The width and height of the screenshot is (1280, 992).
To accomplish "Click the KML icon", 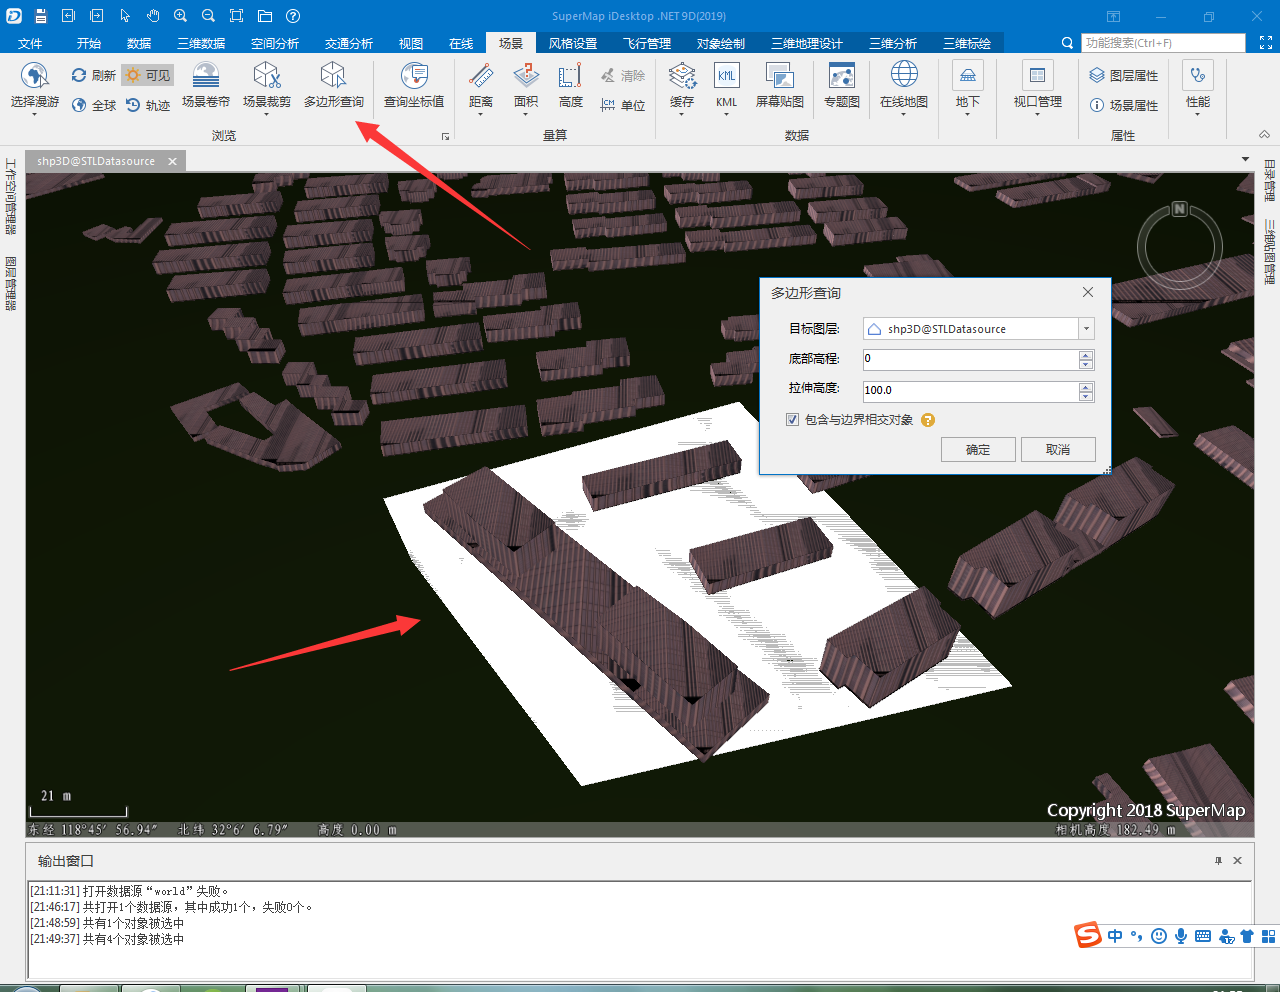I will click(727, 76).
